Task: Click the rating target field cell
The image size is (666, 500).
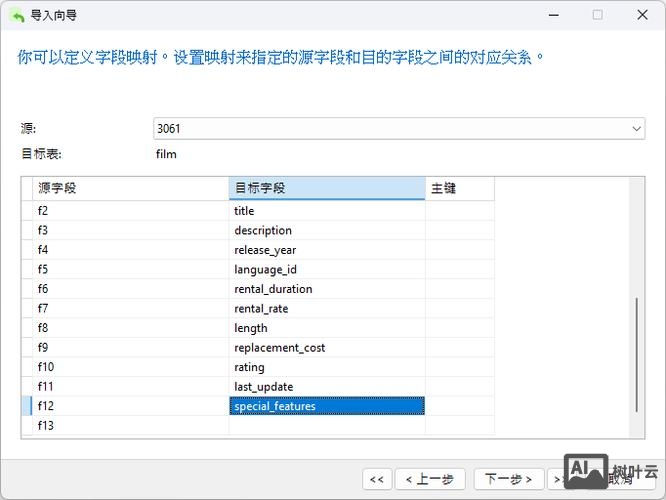Action: tap(327, 367)
